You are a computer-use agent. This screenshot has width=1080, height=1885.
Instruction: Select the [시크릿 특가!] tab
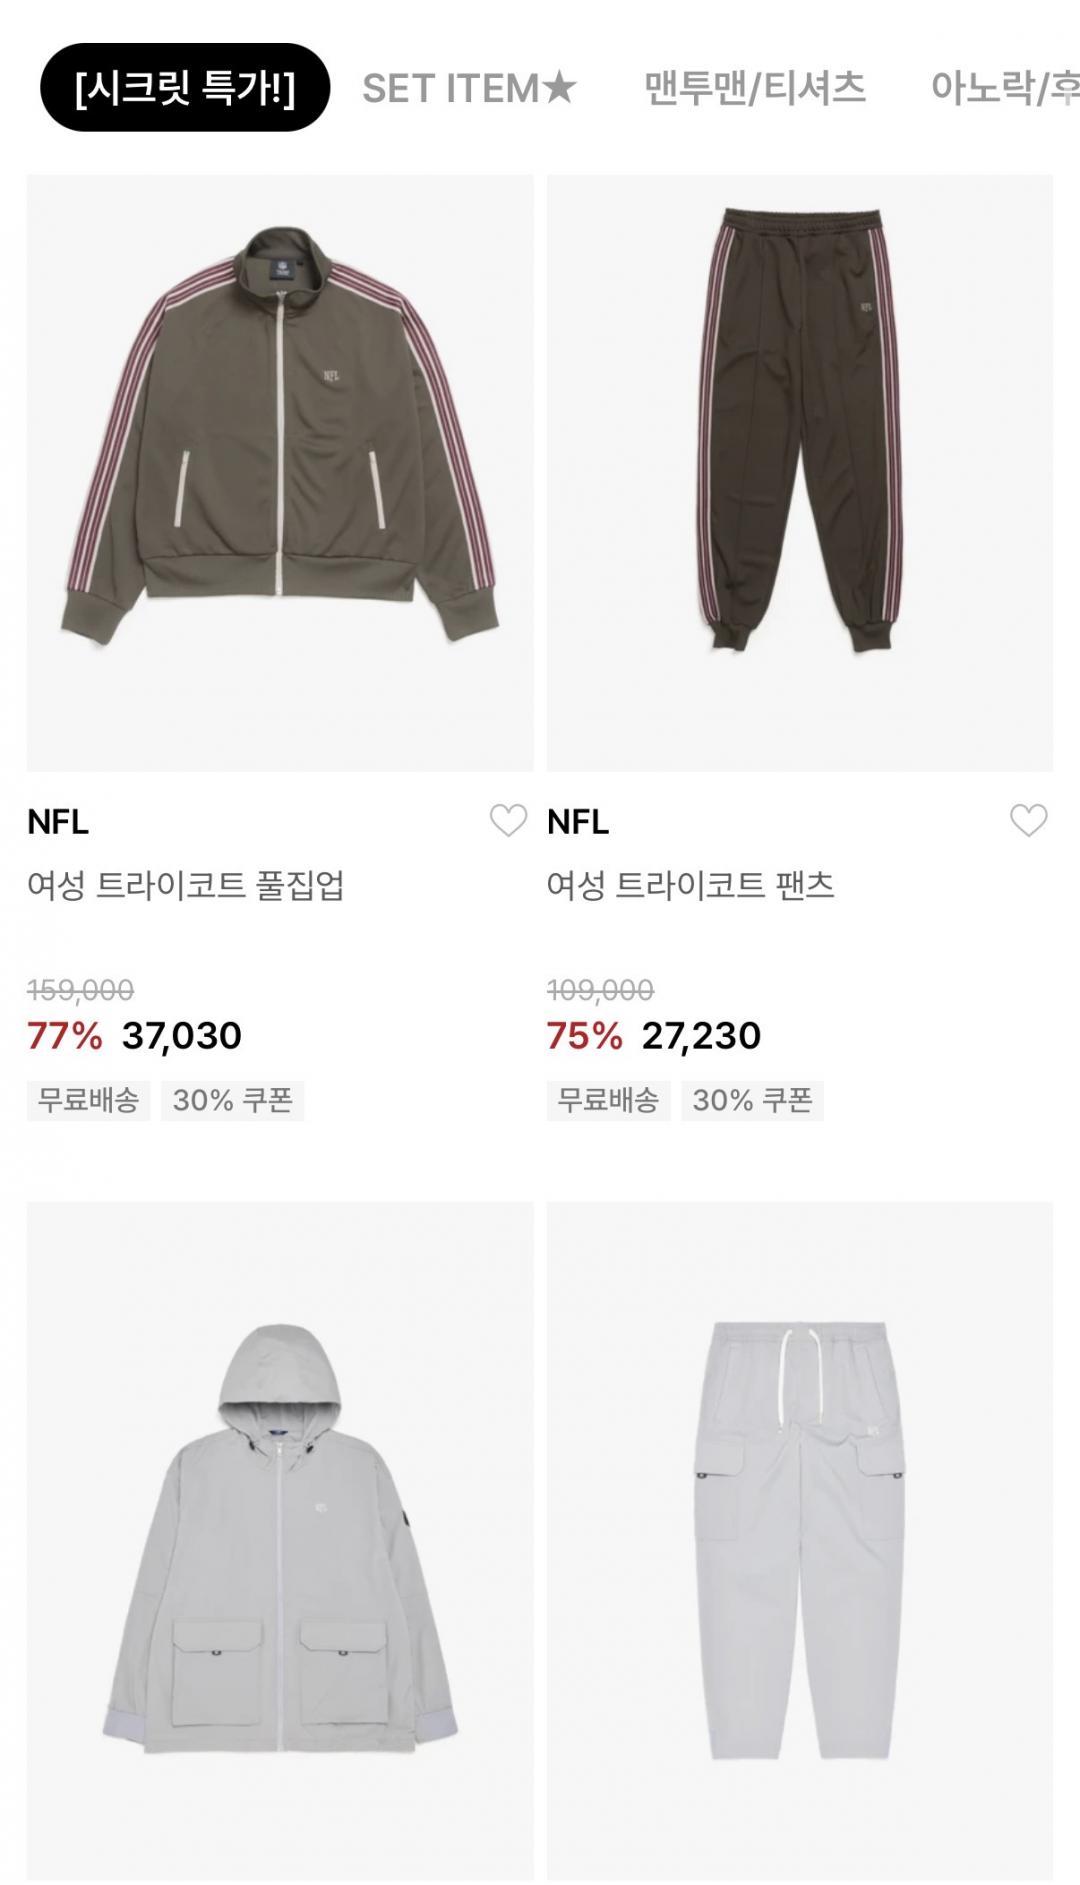pyautogui.click(x=185, y=88)
